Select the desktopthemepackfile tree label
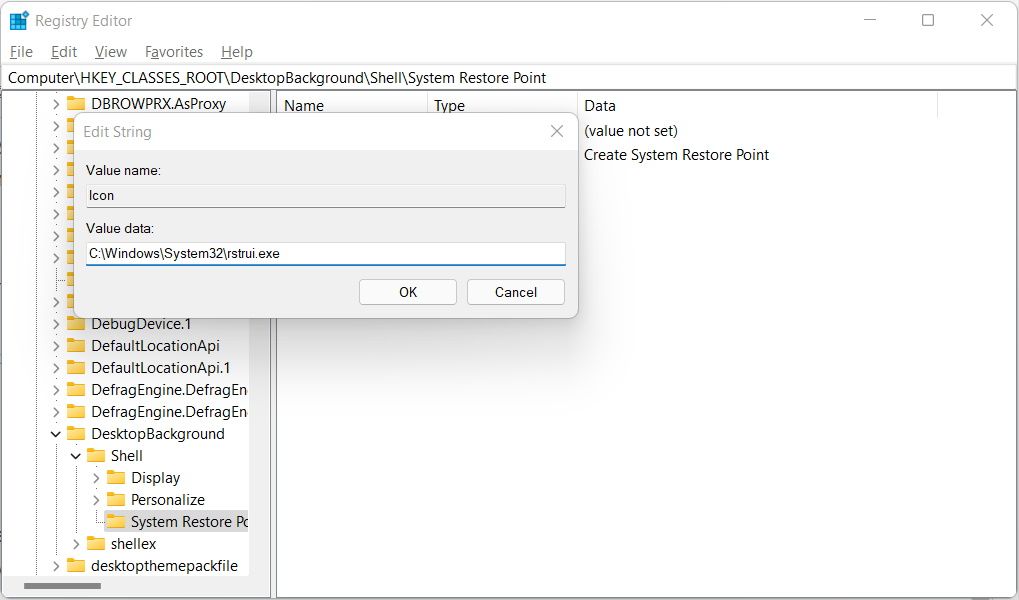Viewport: 1019px width, 600px height. click(x=164, y=566)
